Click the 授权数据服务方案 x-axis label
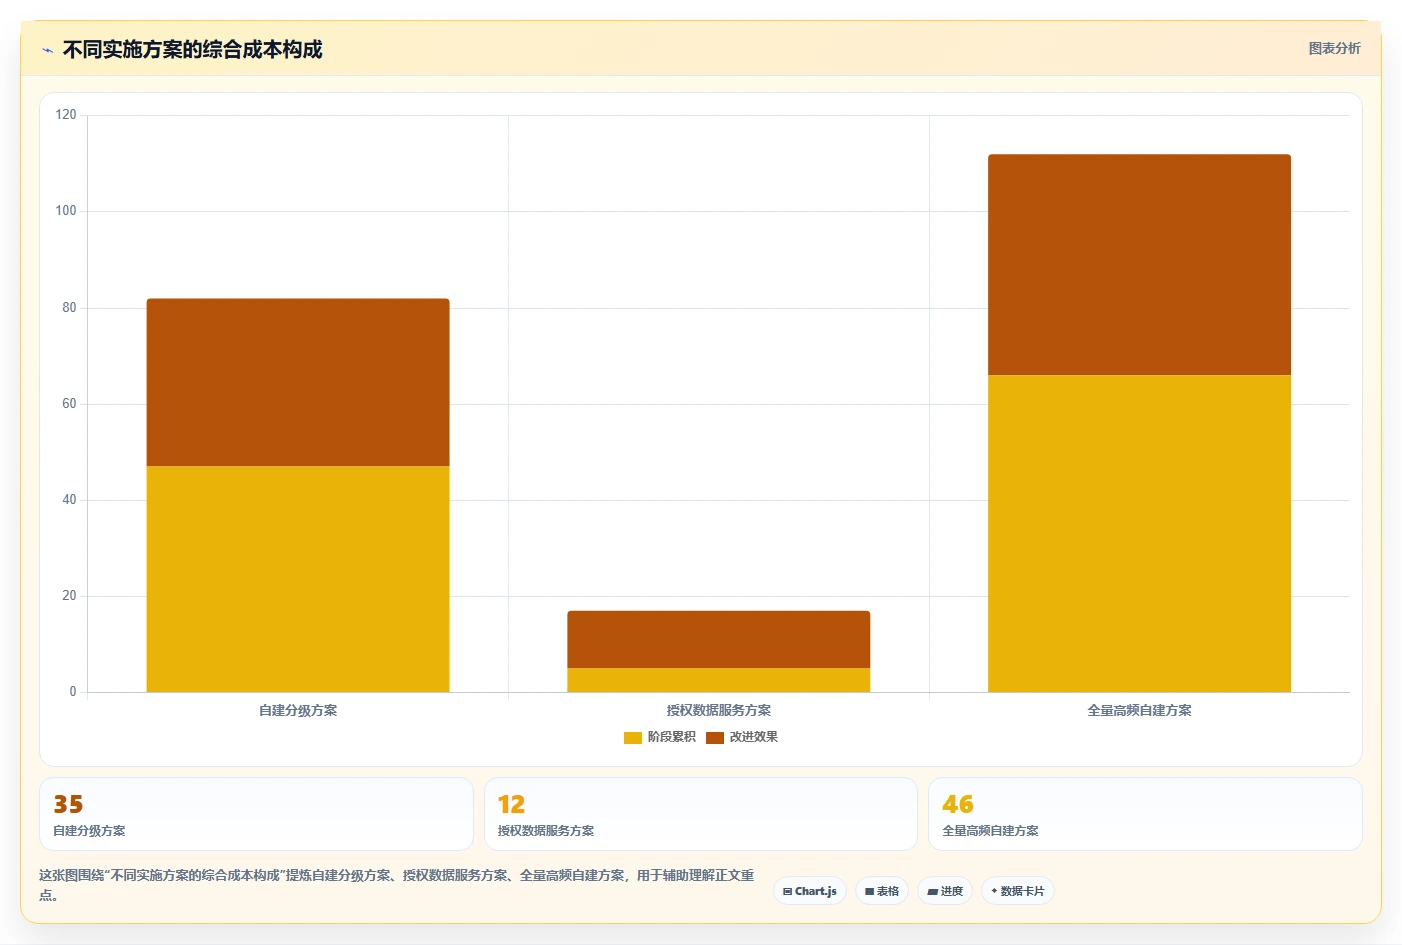Image resolution: width=1402 pixels, height=945 pixels. [x=719, y=711]
